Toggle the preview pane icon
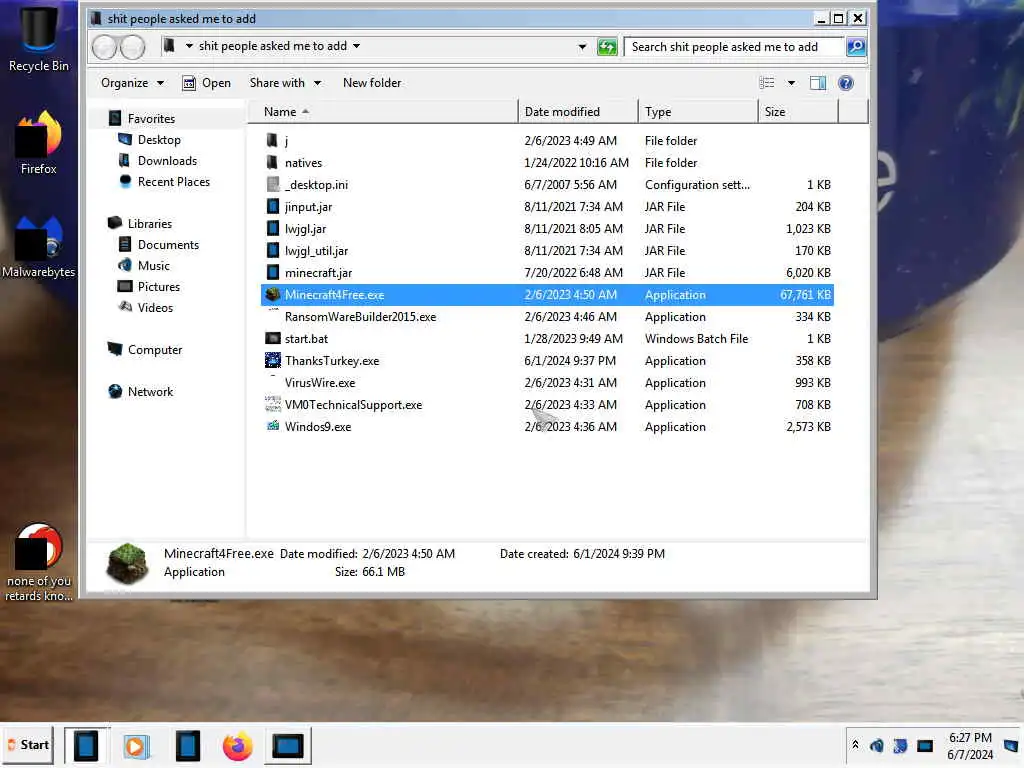 point(818,83)
